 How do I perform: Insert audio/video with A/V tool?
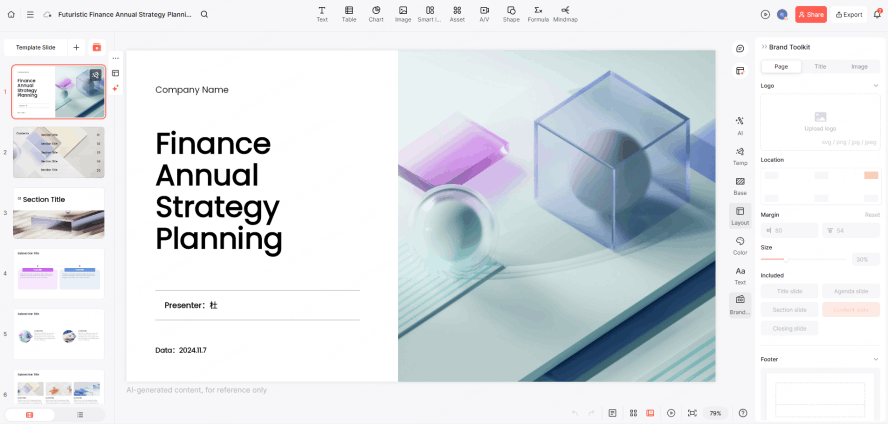coord(484,14)
